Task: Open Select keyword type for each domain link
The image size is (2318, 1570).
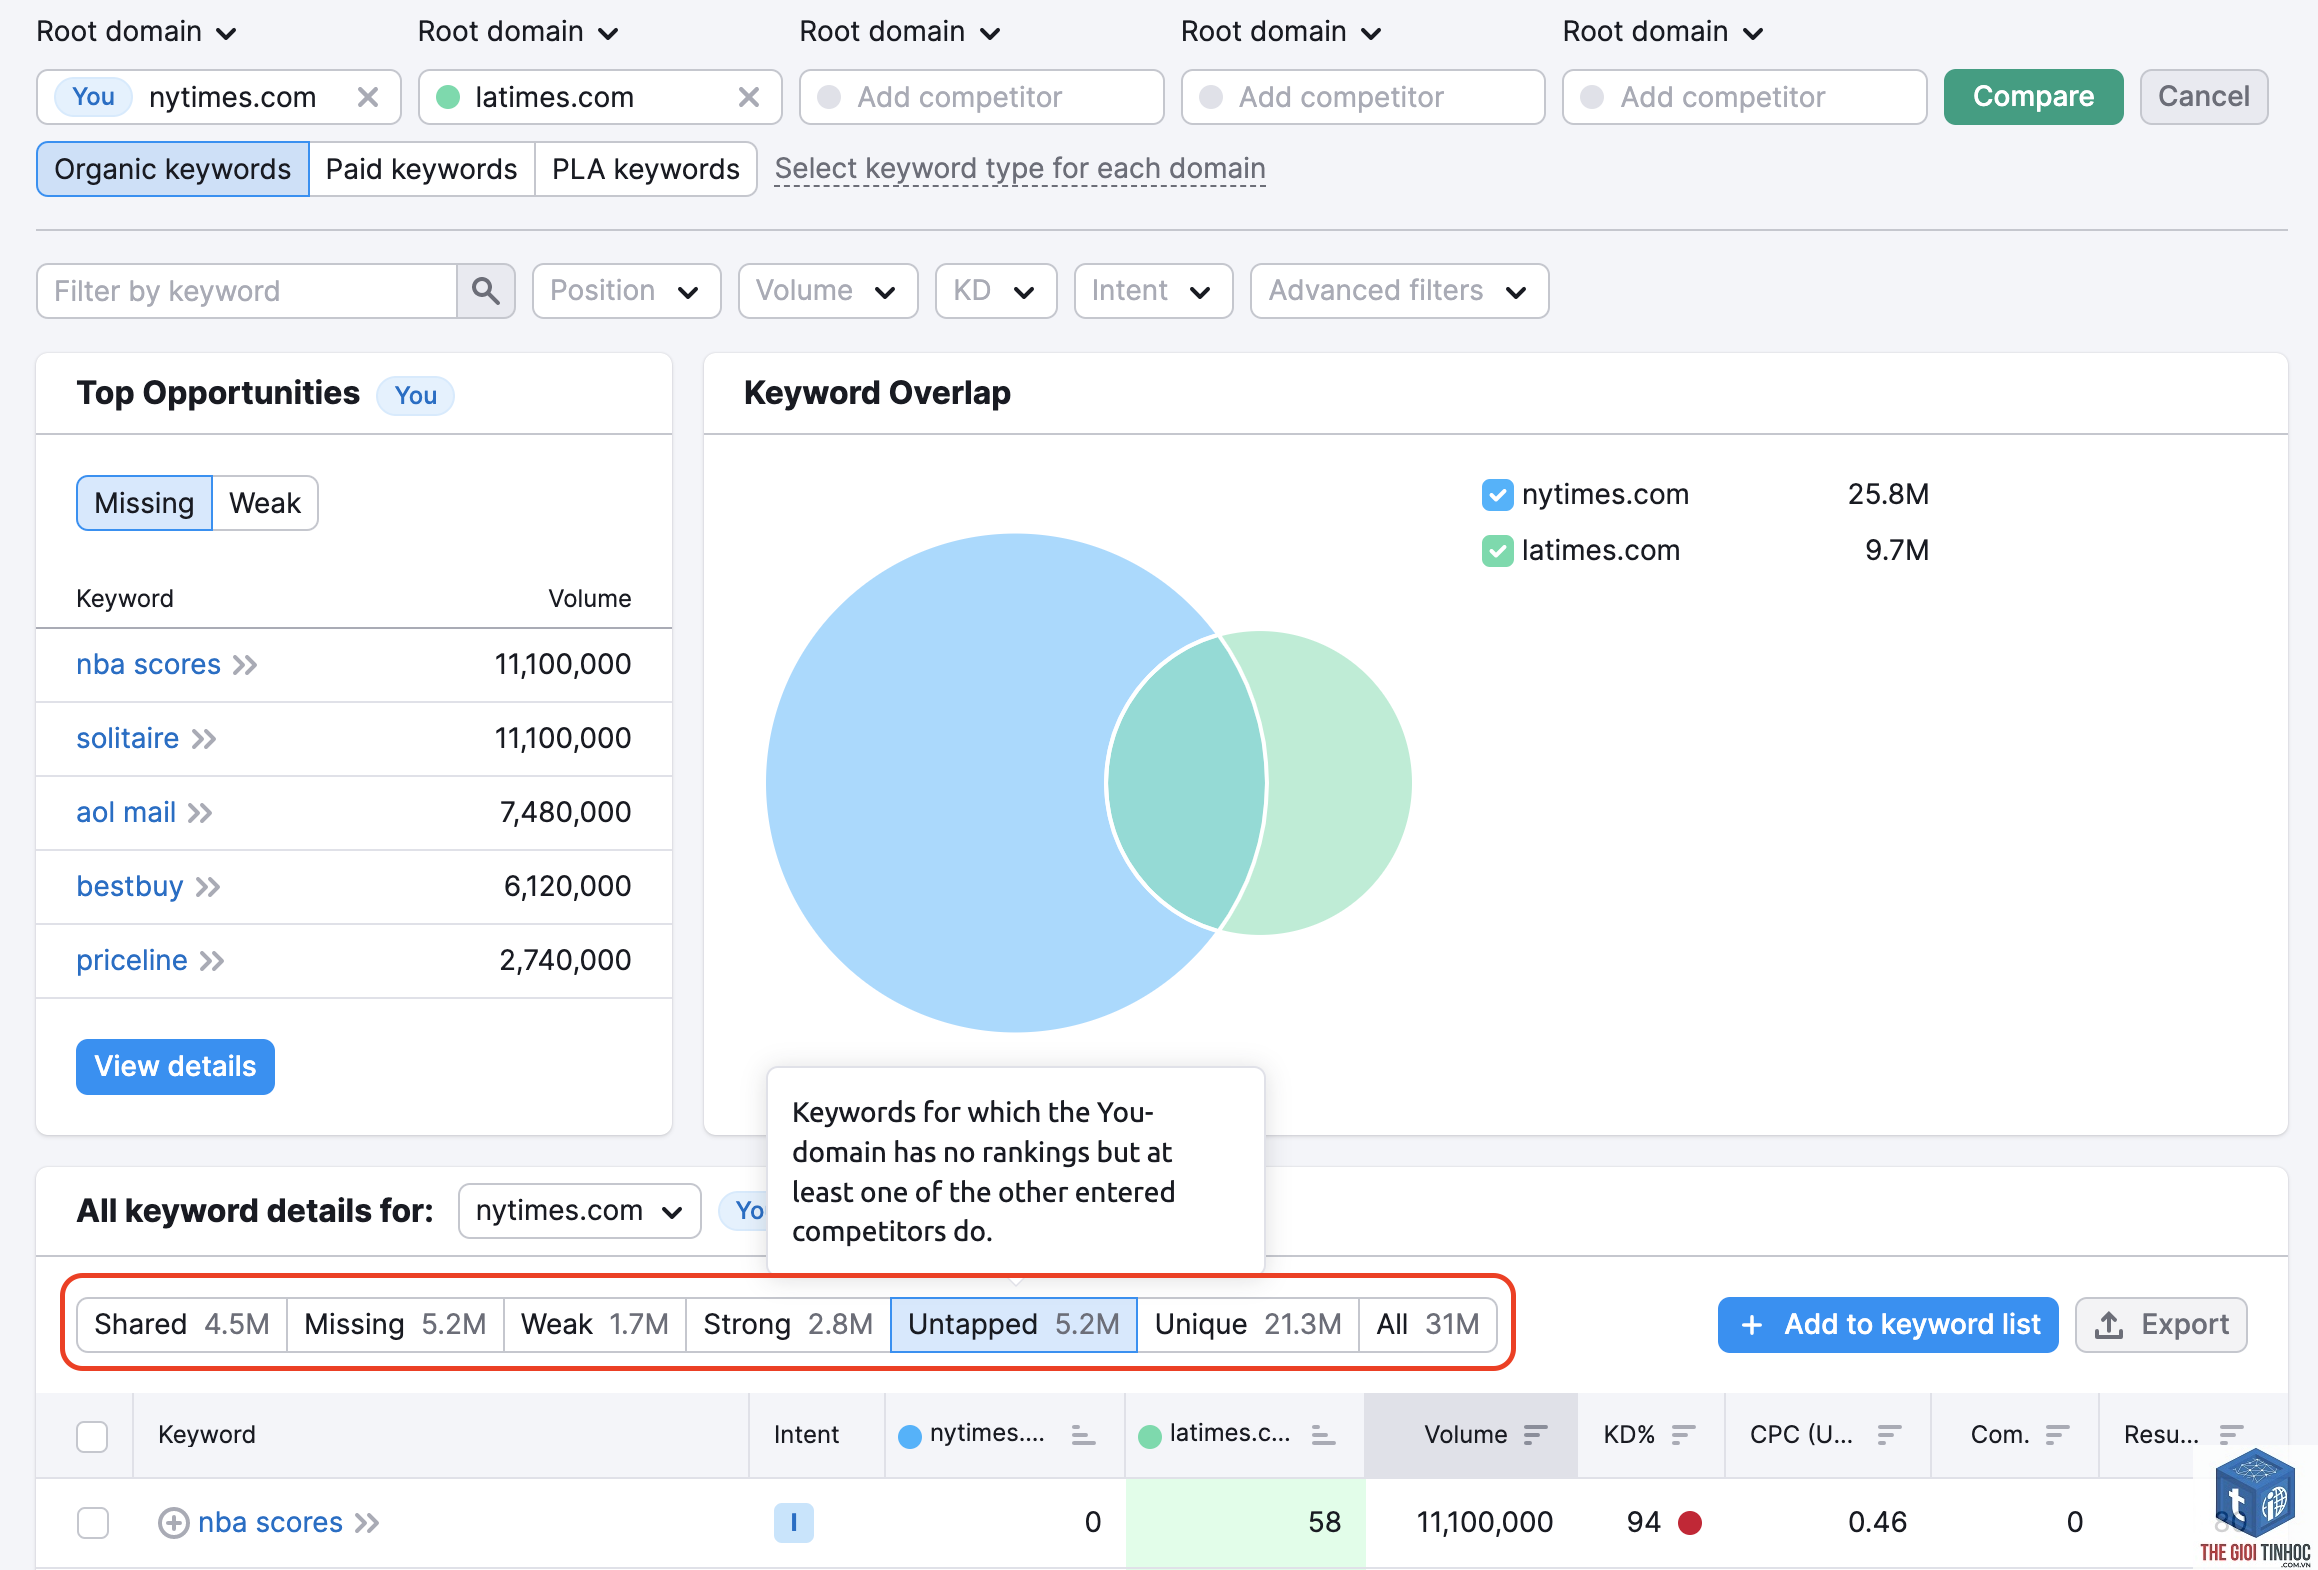Action: point(1020,169)
